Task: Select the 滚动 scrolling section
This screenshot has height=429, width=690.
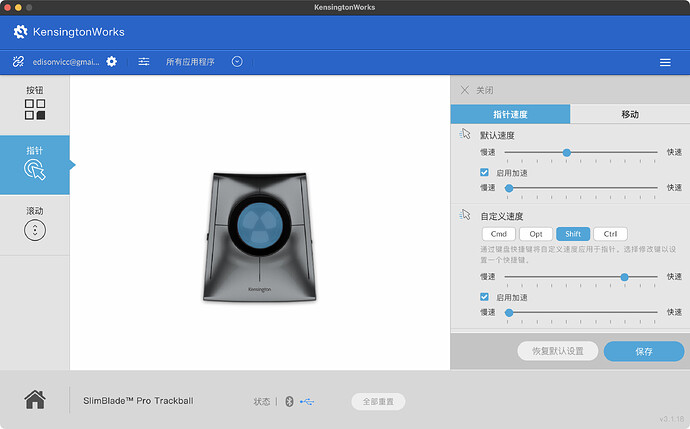Action: coord(35,225)
